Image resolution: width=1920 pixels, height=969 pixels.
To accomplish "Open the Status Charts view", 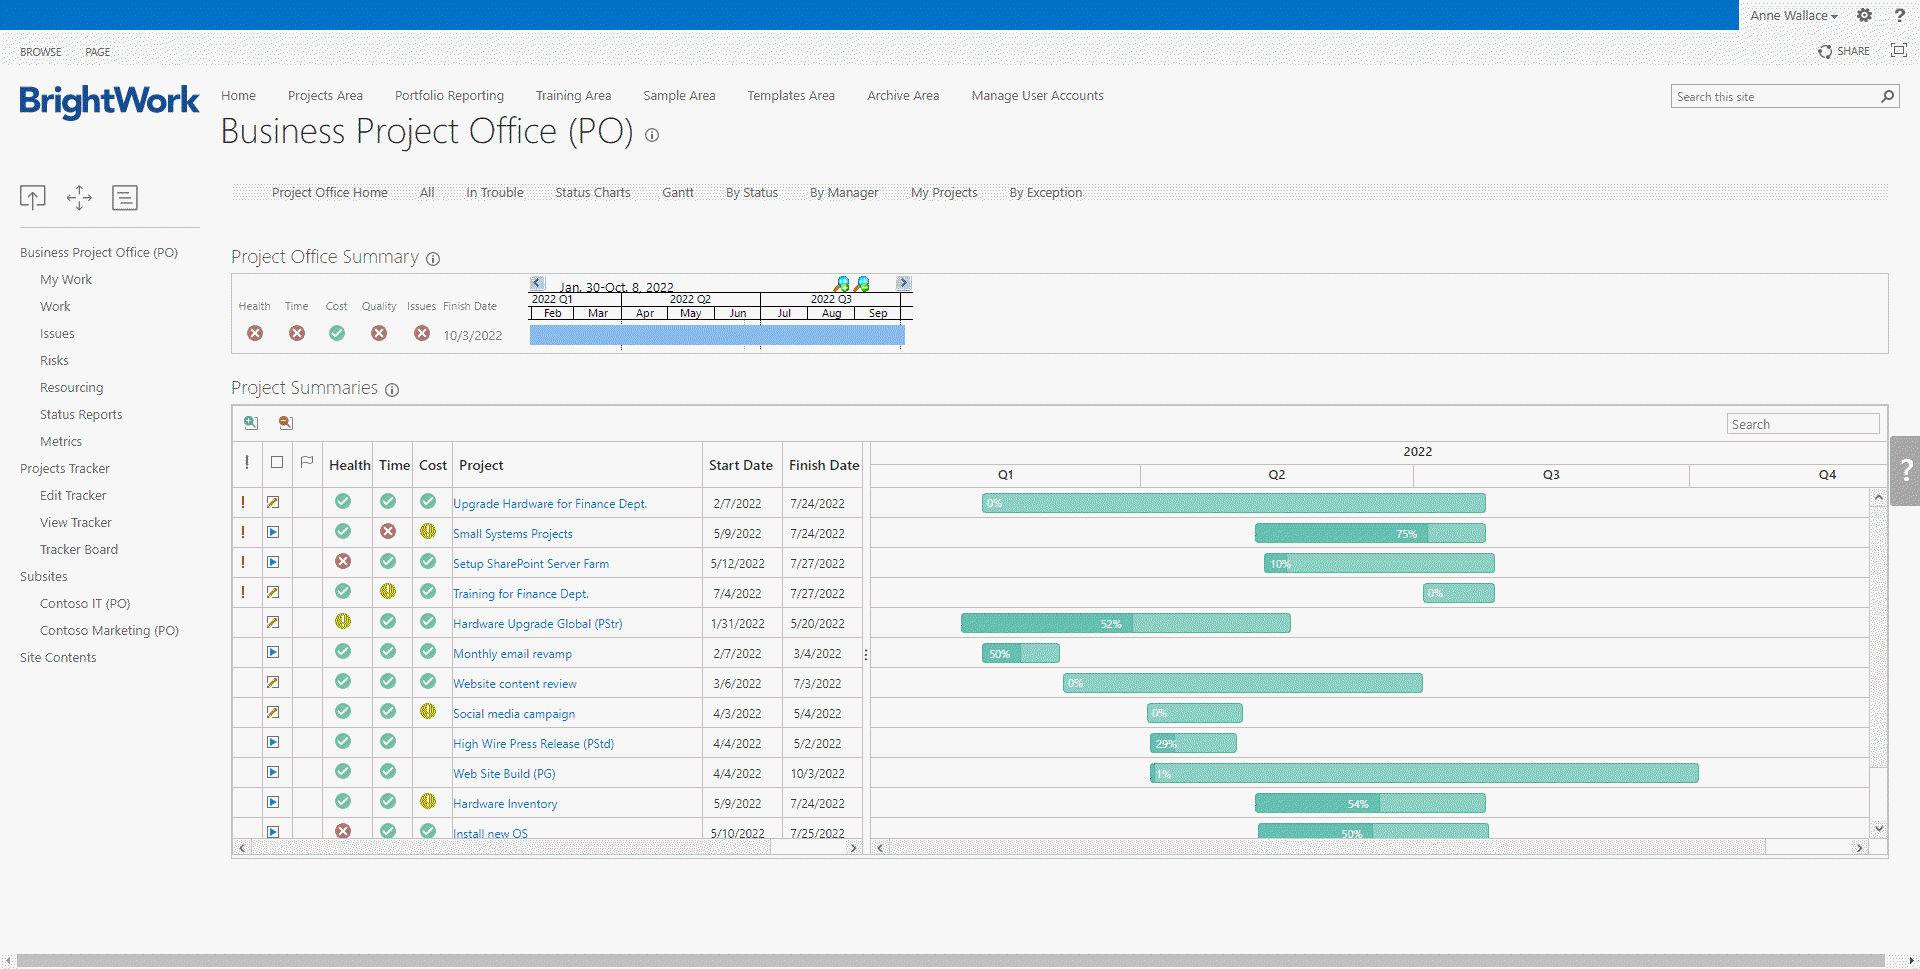I will 592,193.
